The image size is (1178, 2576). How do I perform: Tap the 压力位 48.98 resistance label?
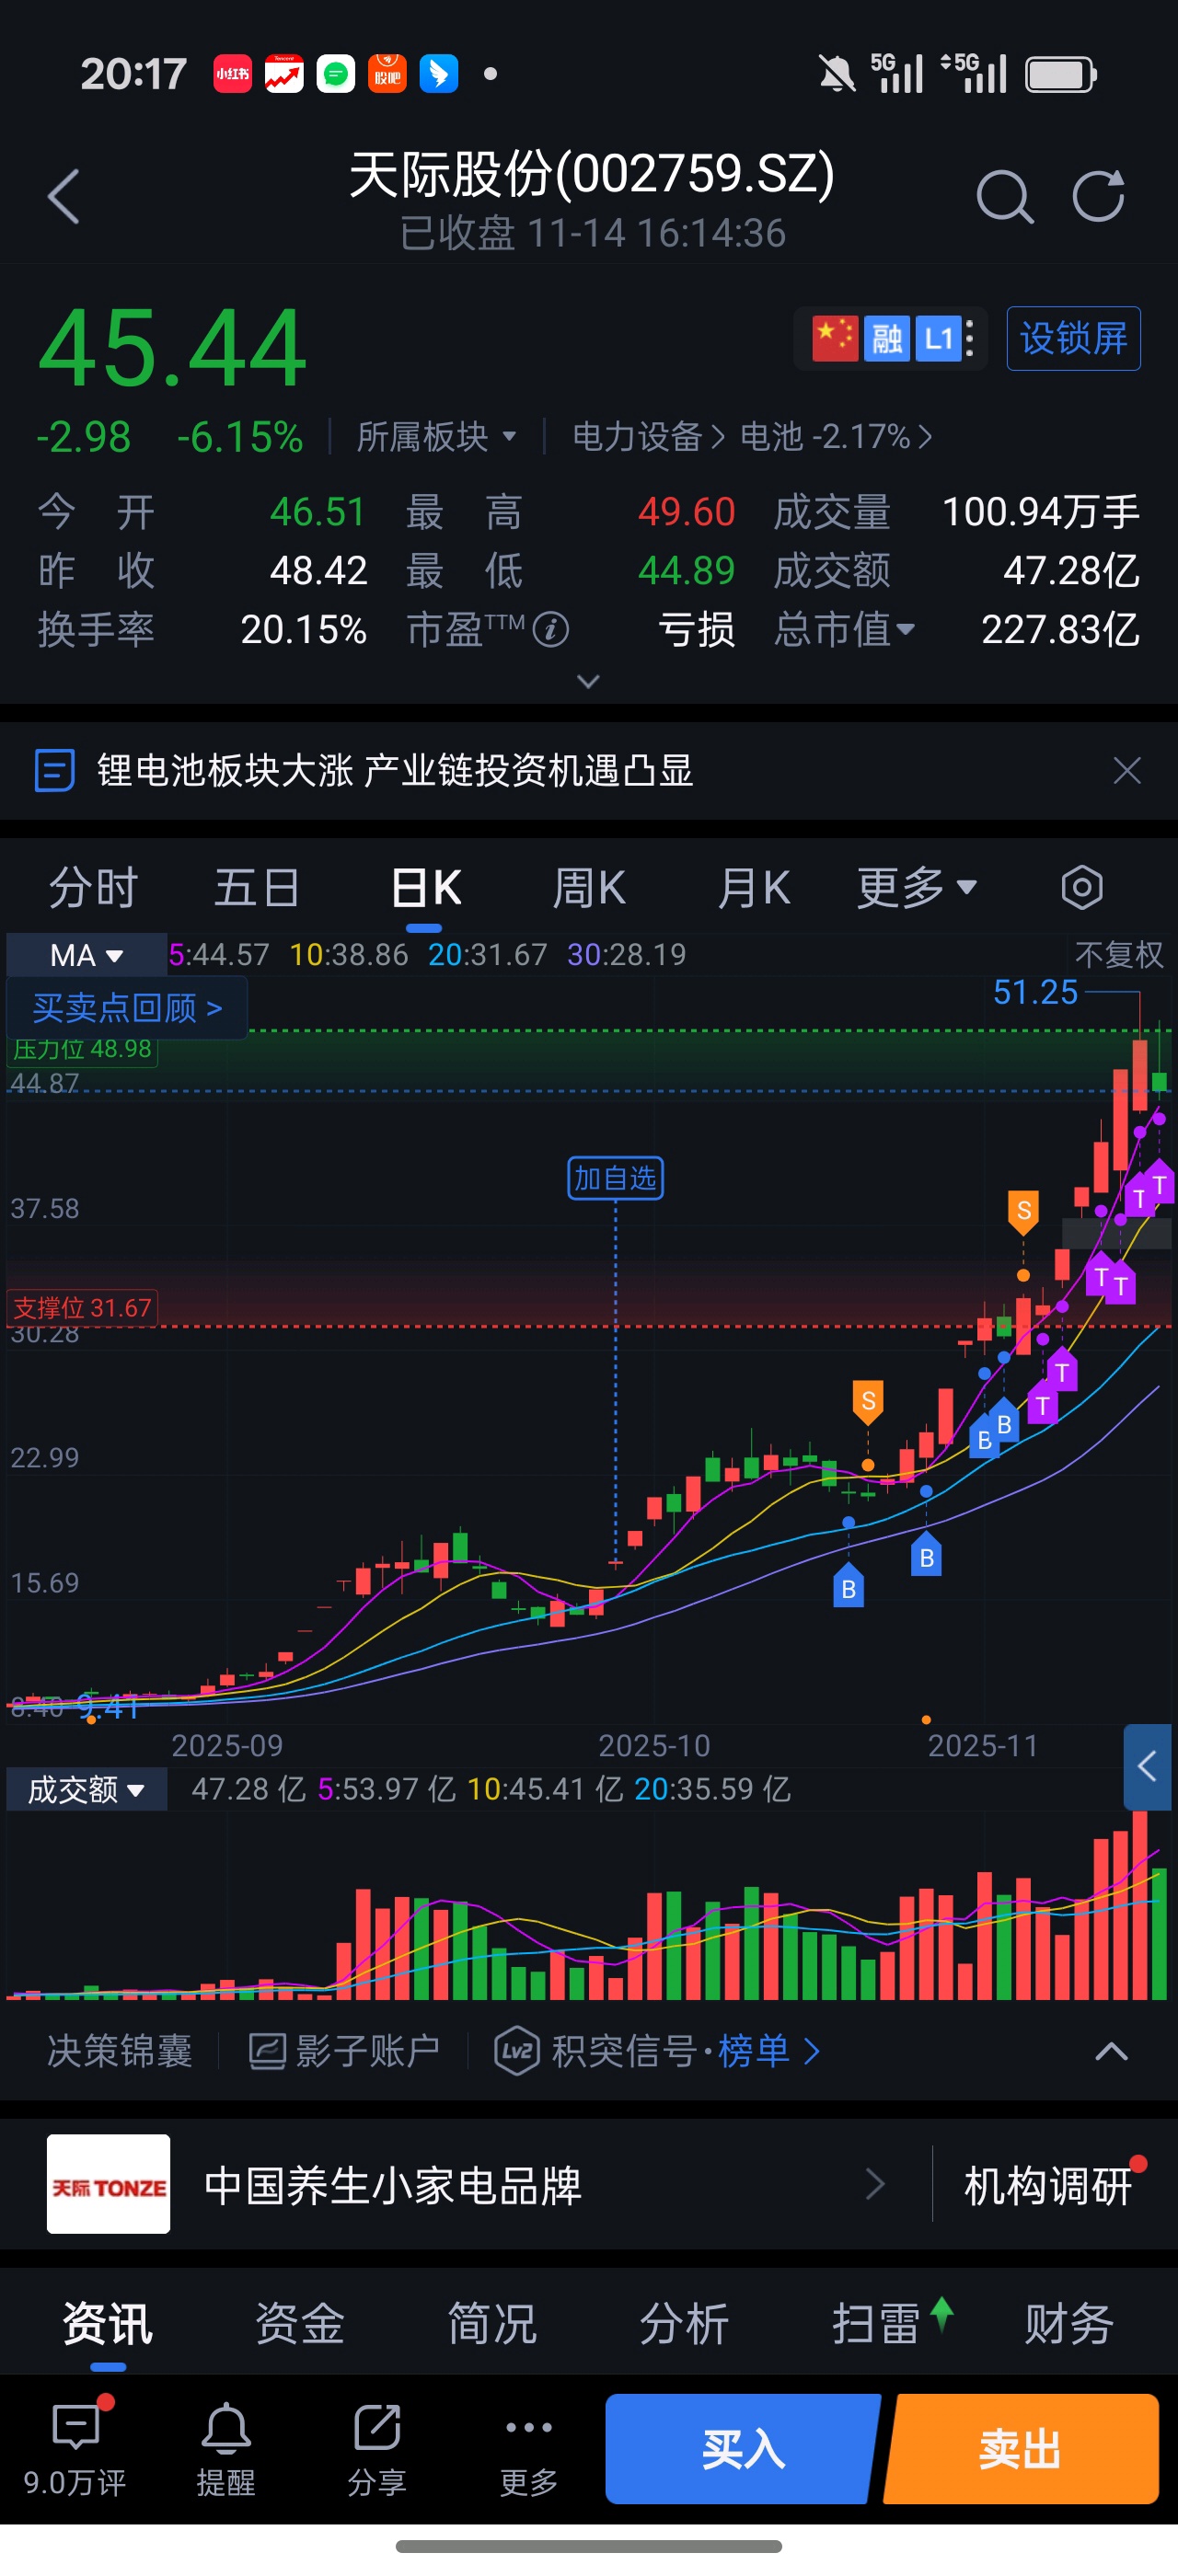83,1049
